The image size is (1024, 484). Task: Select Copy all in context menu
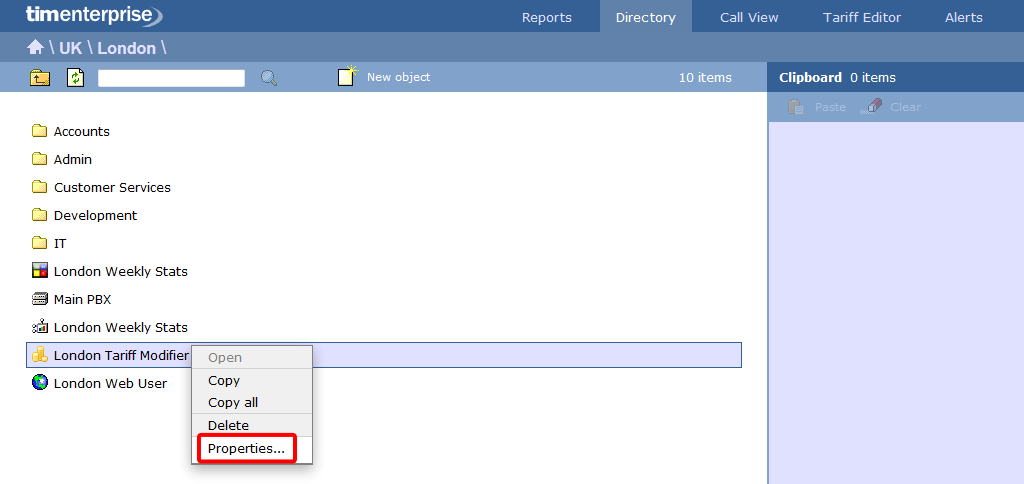click(x=233, y=402)
